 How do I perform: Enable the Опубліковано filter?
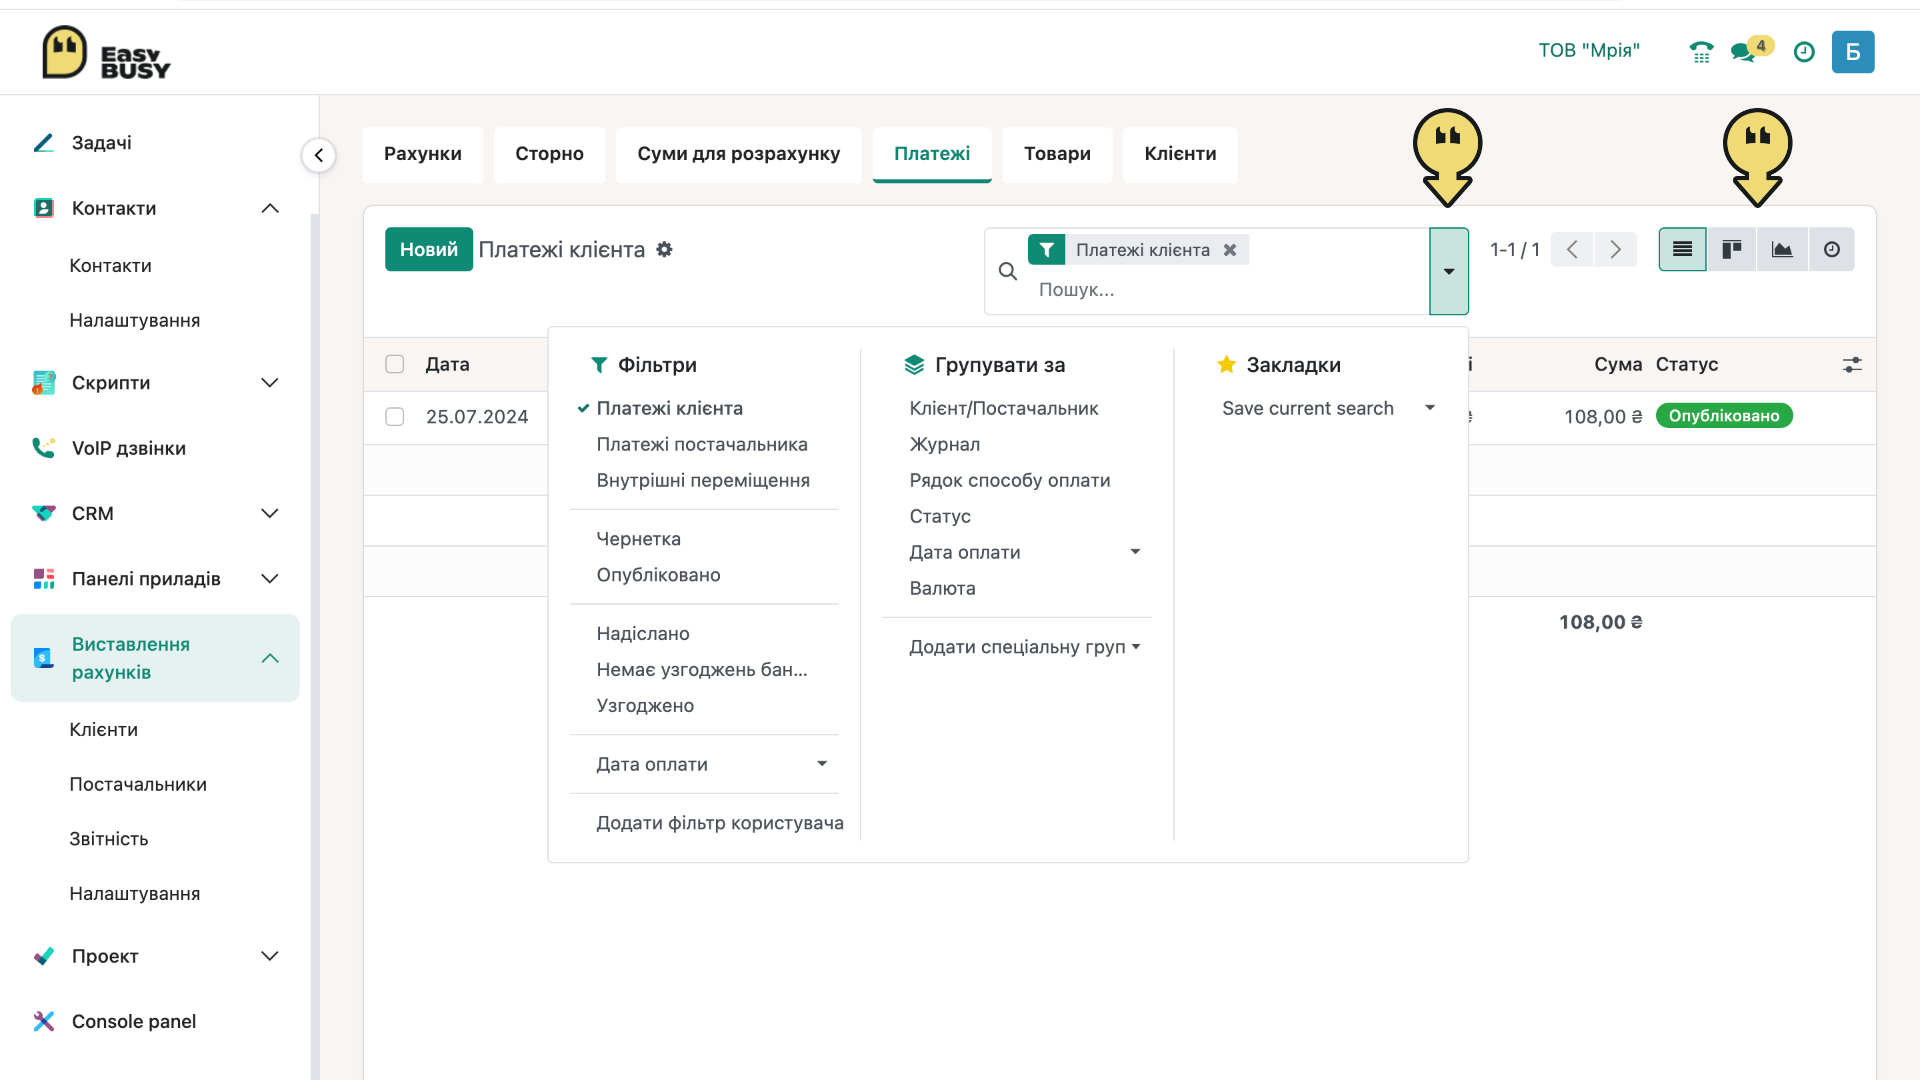[x=658, y=575]
